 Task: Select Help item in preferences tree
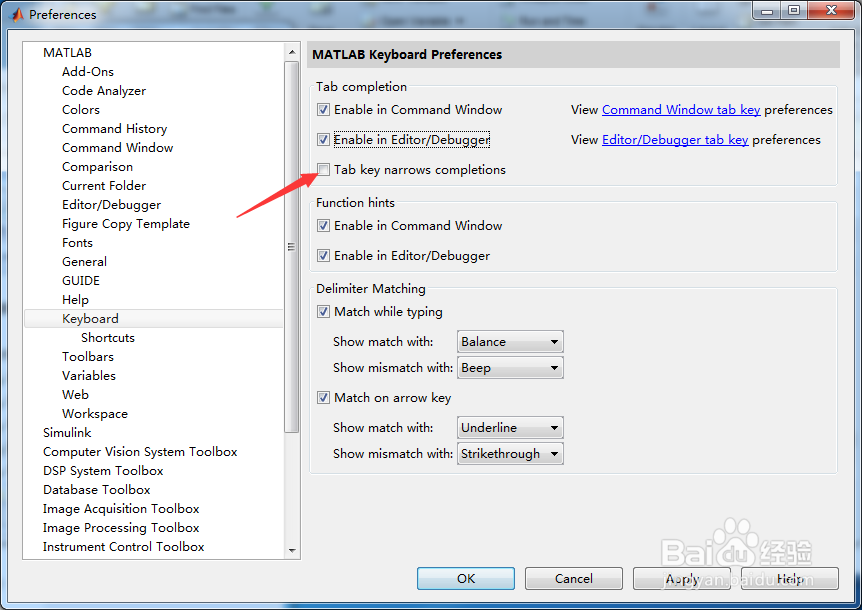coord(75,300)
